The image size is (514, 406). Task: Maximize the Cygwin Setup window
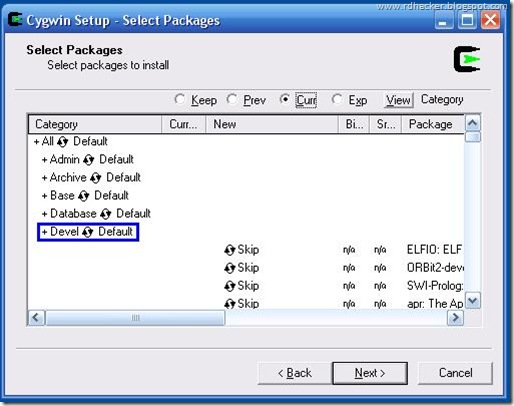pos(467,20)
